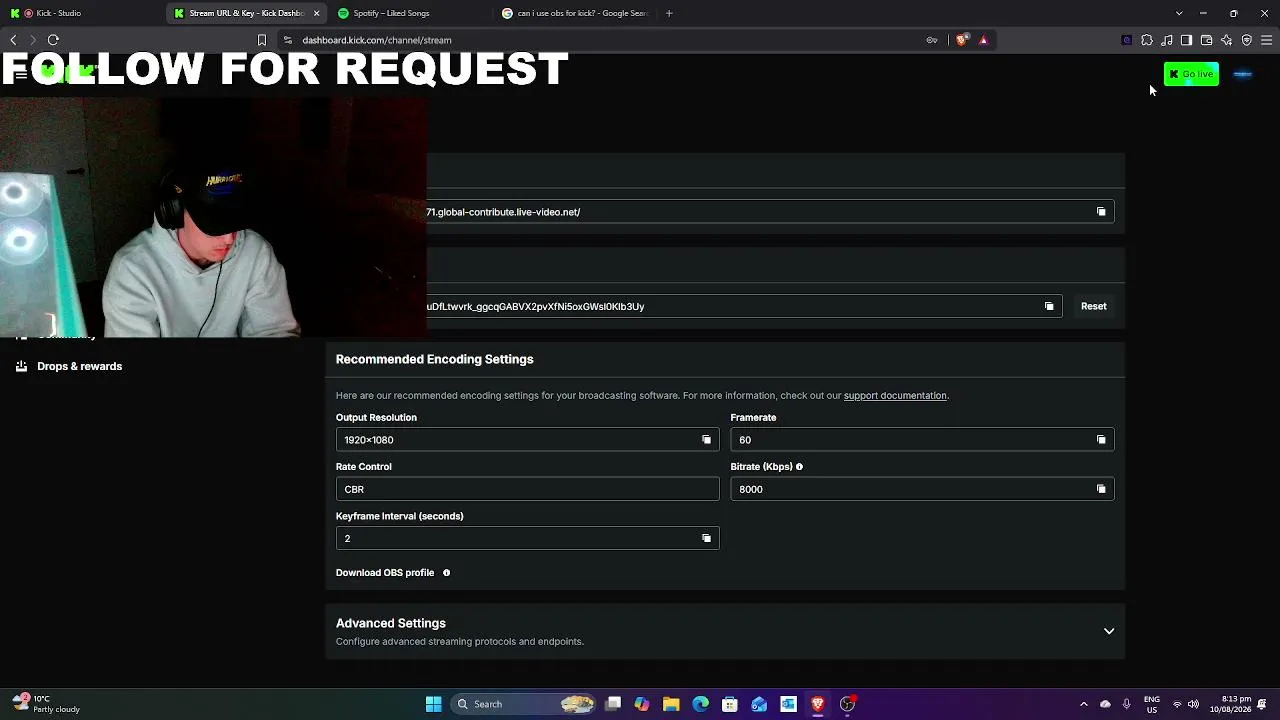1280x720 pixels.
Task: Show hidden system tray icons
Action: point(1084,704)
